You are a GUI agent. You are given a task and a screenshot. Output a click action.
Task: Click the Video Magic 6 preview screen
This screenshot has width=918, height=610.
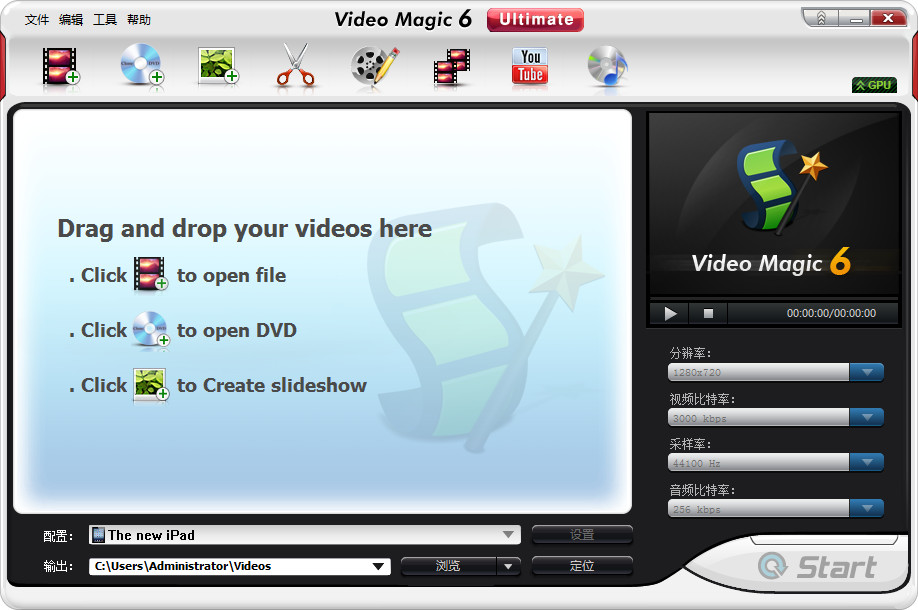774,205
